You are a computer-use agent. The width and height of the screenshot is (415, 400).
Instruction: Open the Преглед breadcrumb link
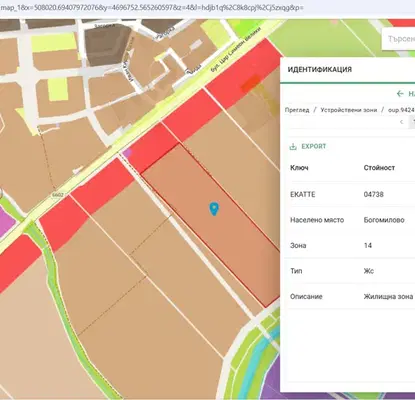[x=297, y=110]
